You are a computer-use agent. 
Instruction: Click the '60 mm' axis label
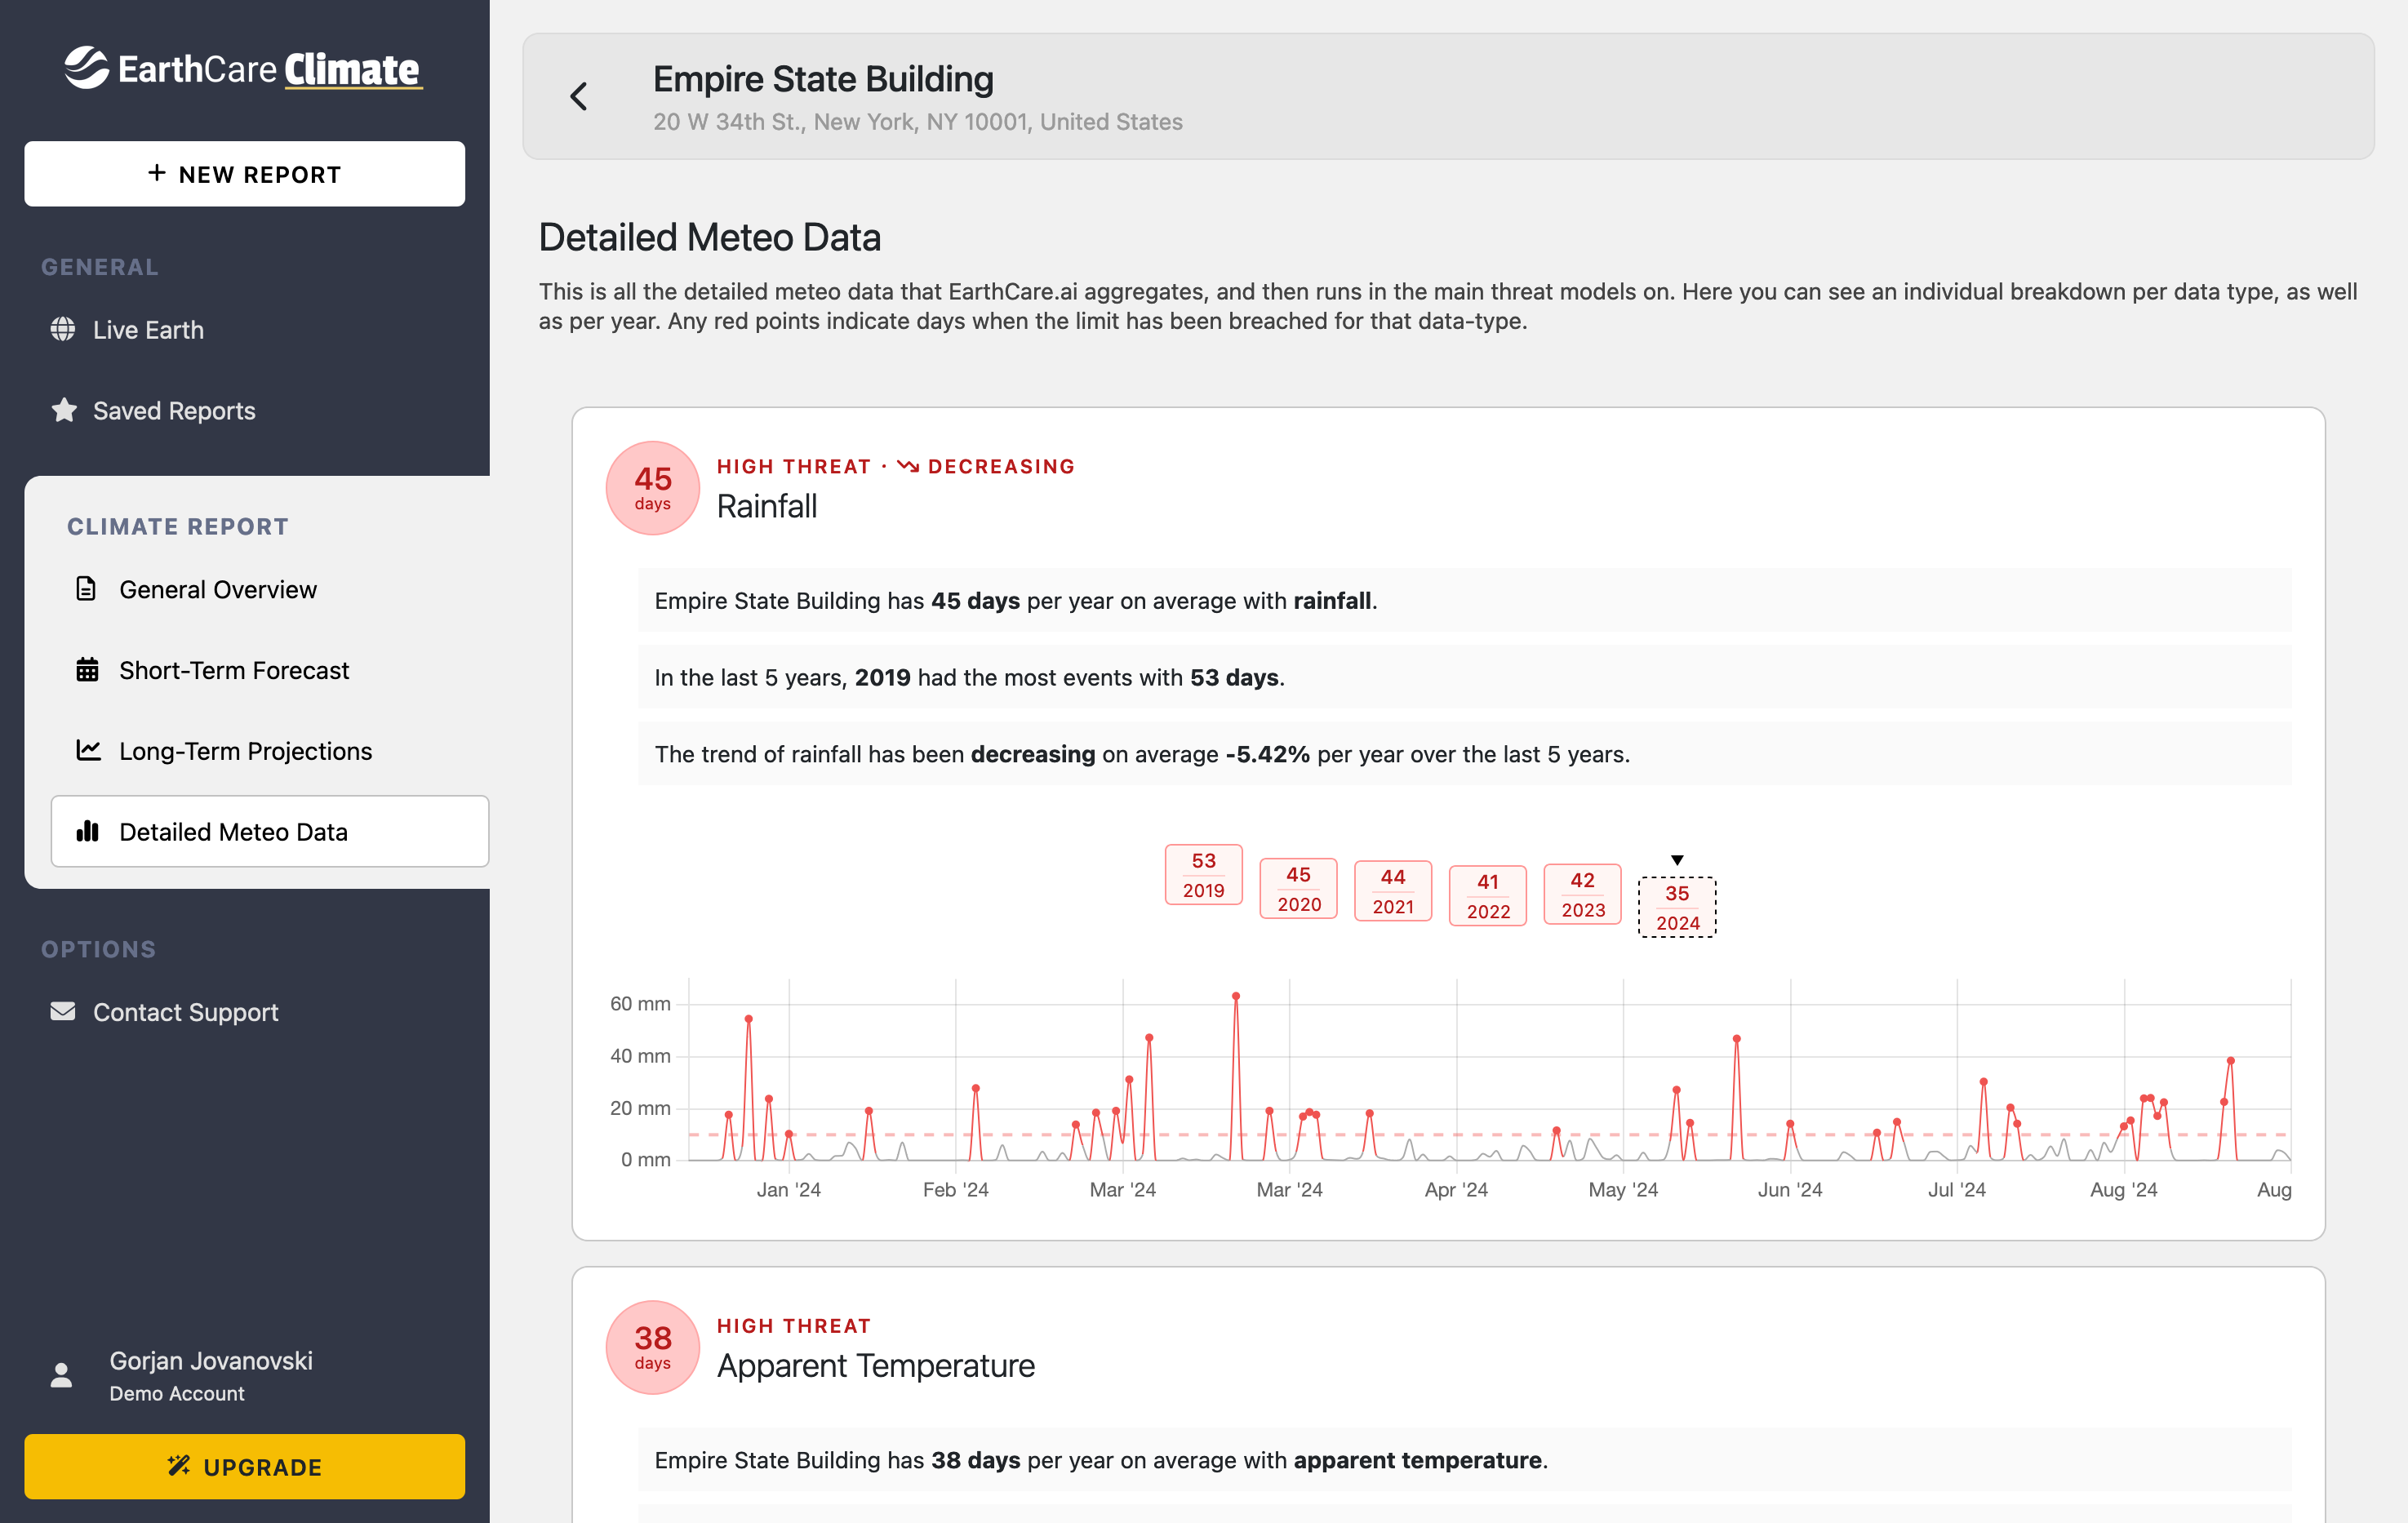pyautogui.click(x=640, y=1003)
